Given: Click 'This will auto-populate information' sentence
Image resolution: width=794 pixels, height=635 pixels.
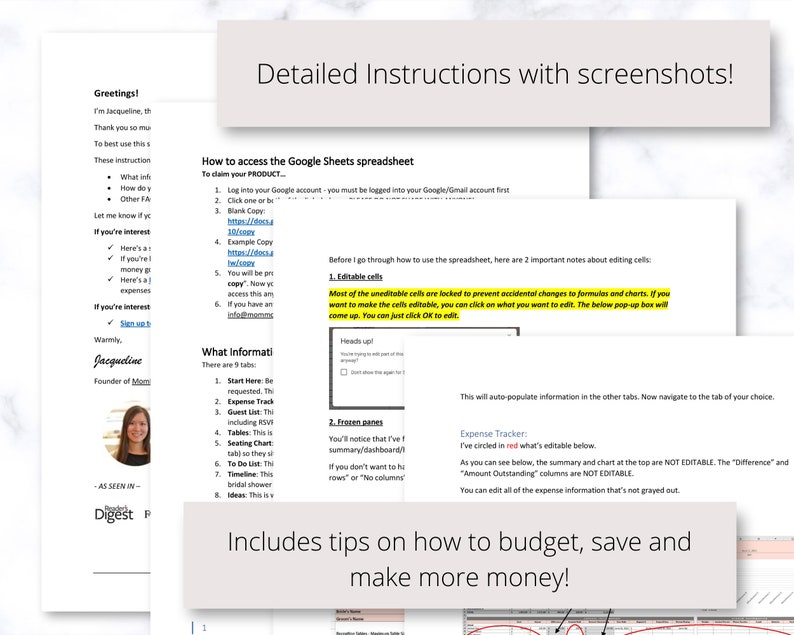Looking at the screenshot, I should (x=617, y=396).
